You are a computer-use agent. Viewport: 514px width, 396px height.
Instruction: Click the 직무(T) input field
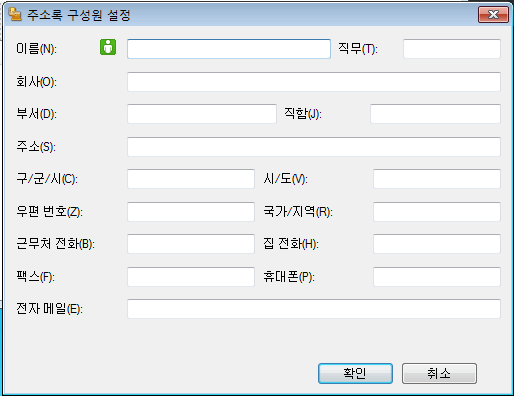(x=452, y=49)
